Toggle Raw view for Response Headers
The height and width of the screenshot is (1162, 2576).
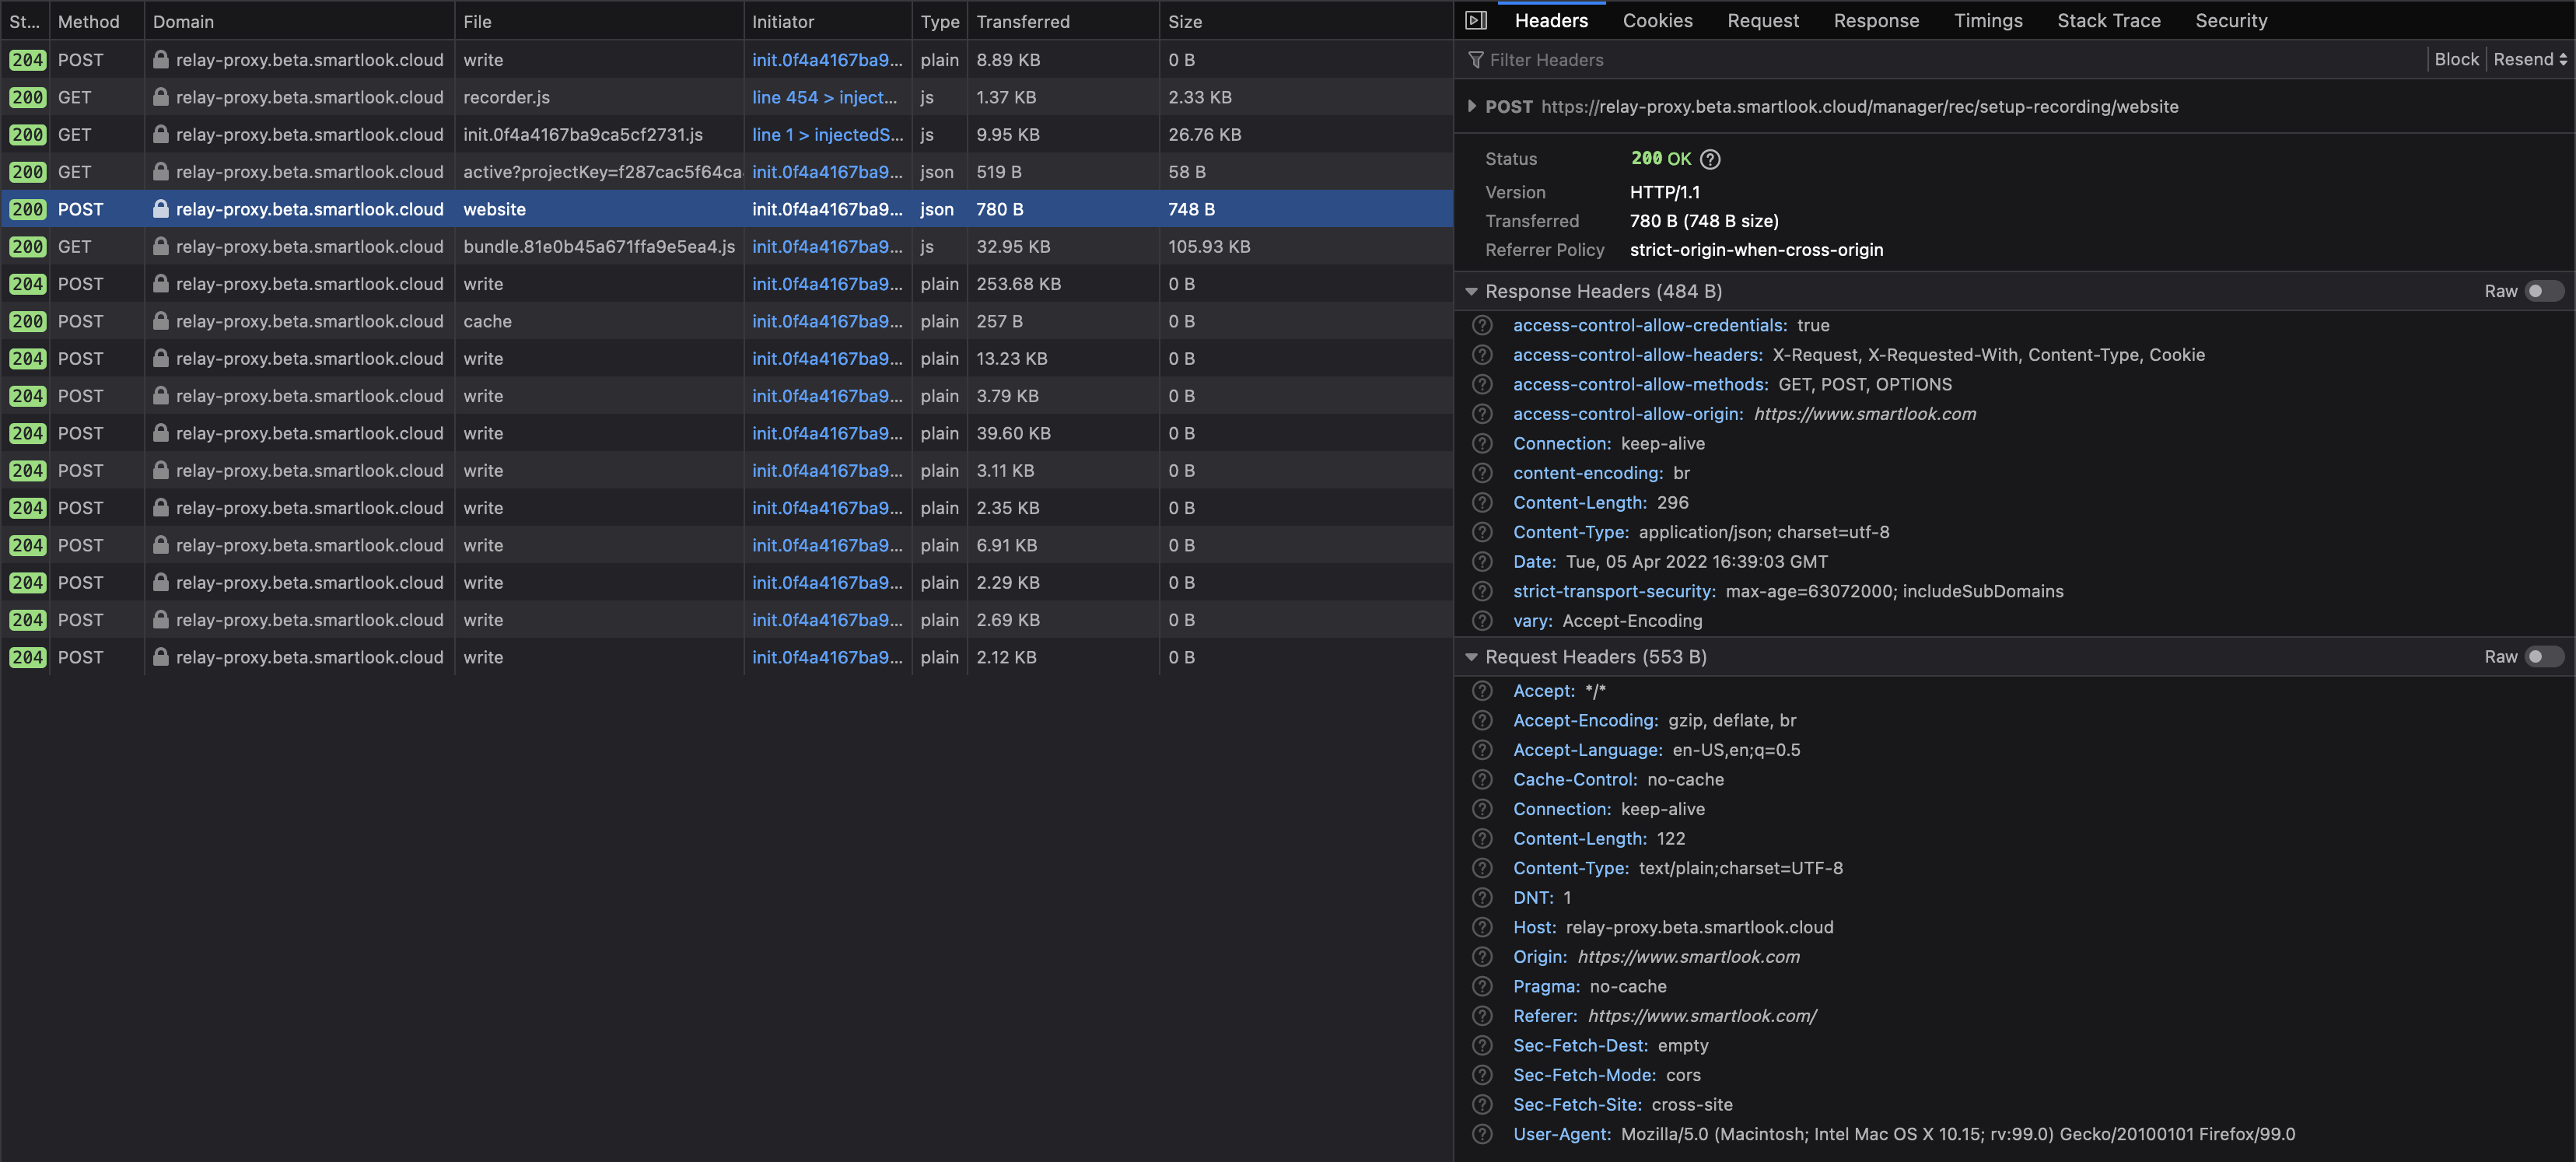(x=2543, y=291)
